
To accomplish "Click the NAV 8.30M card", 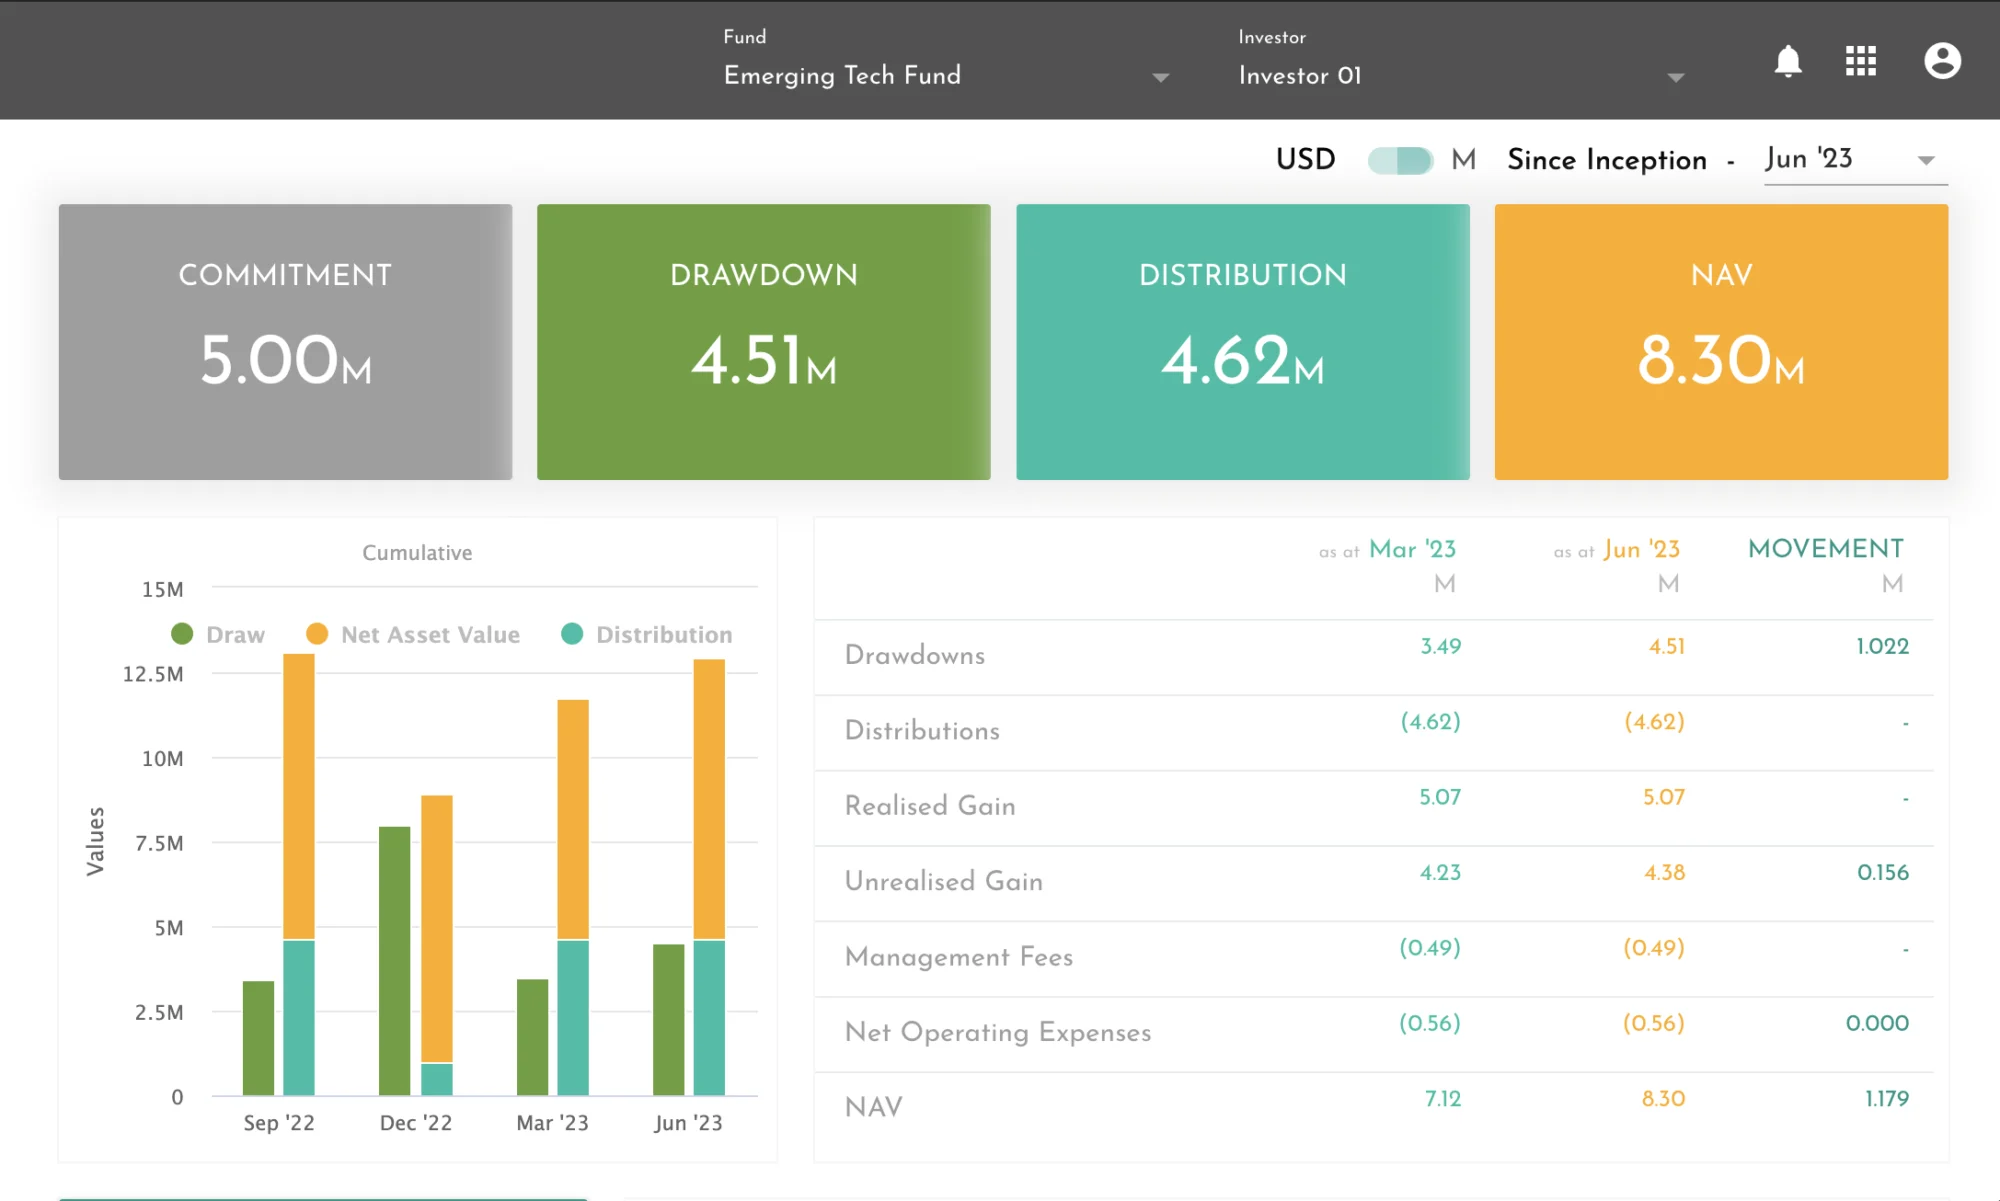I will (1721, 342).
